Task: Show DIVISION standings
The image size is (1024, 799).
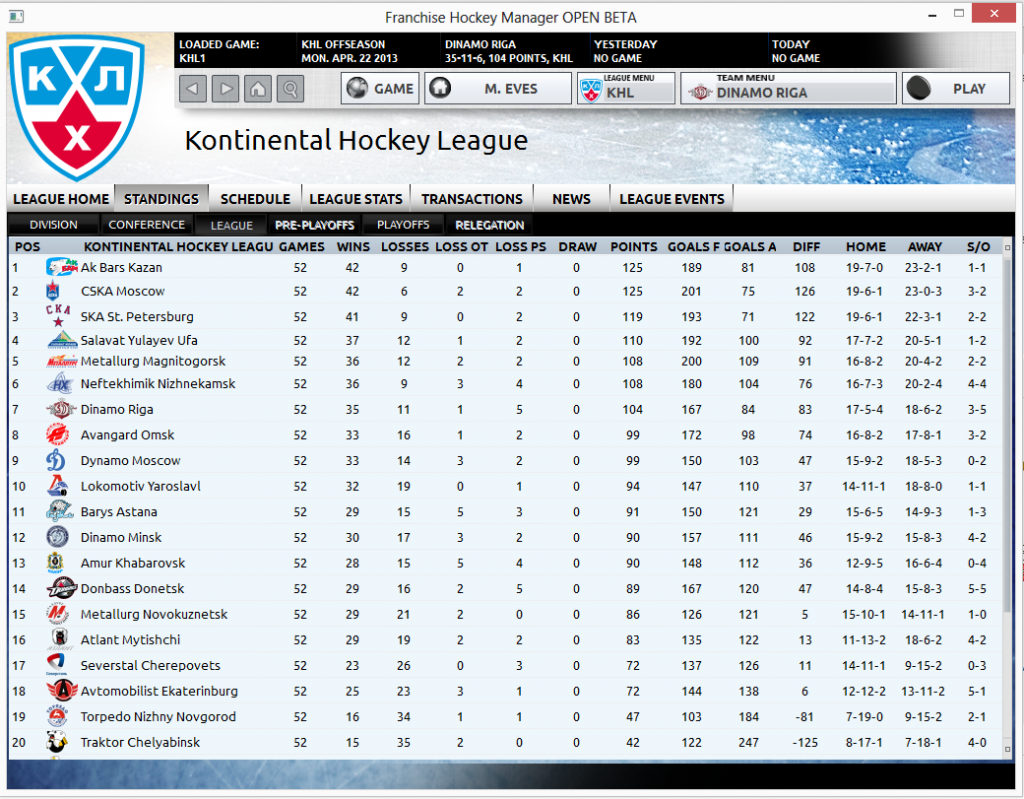Action: [54, 225]
